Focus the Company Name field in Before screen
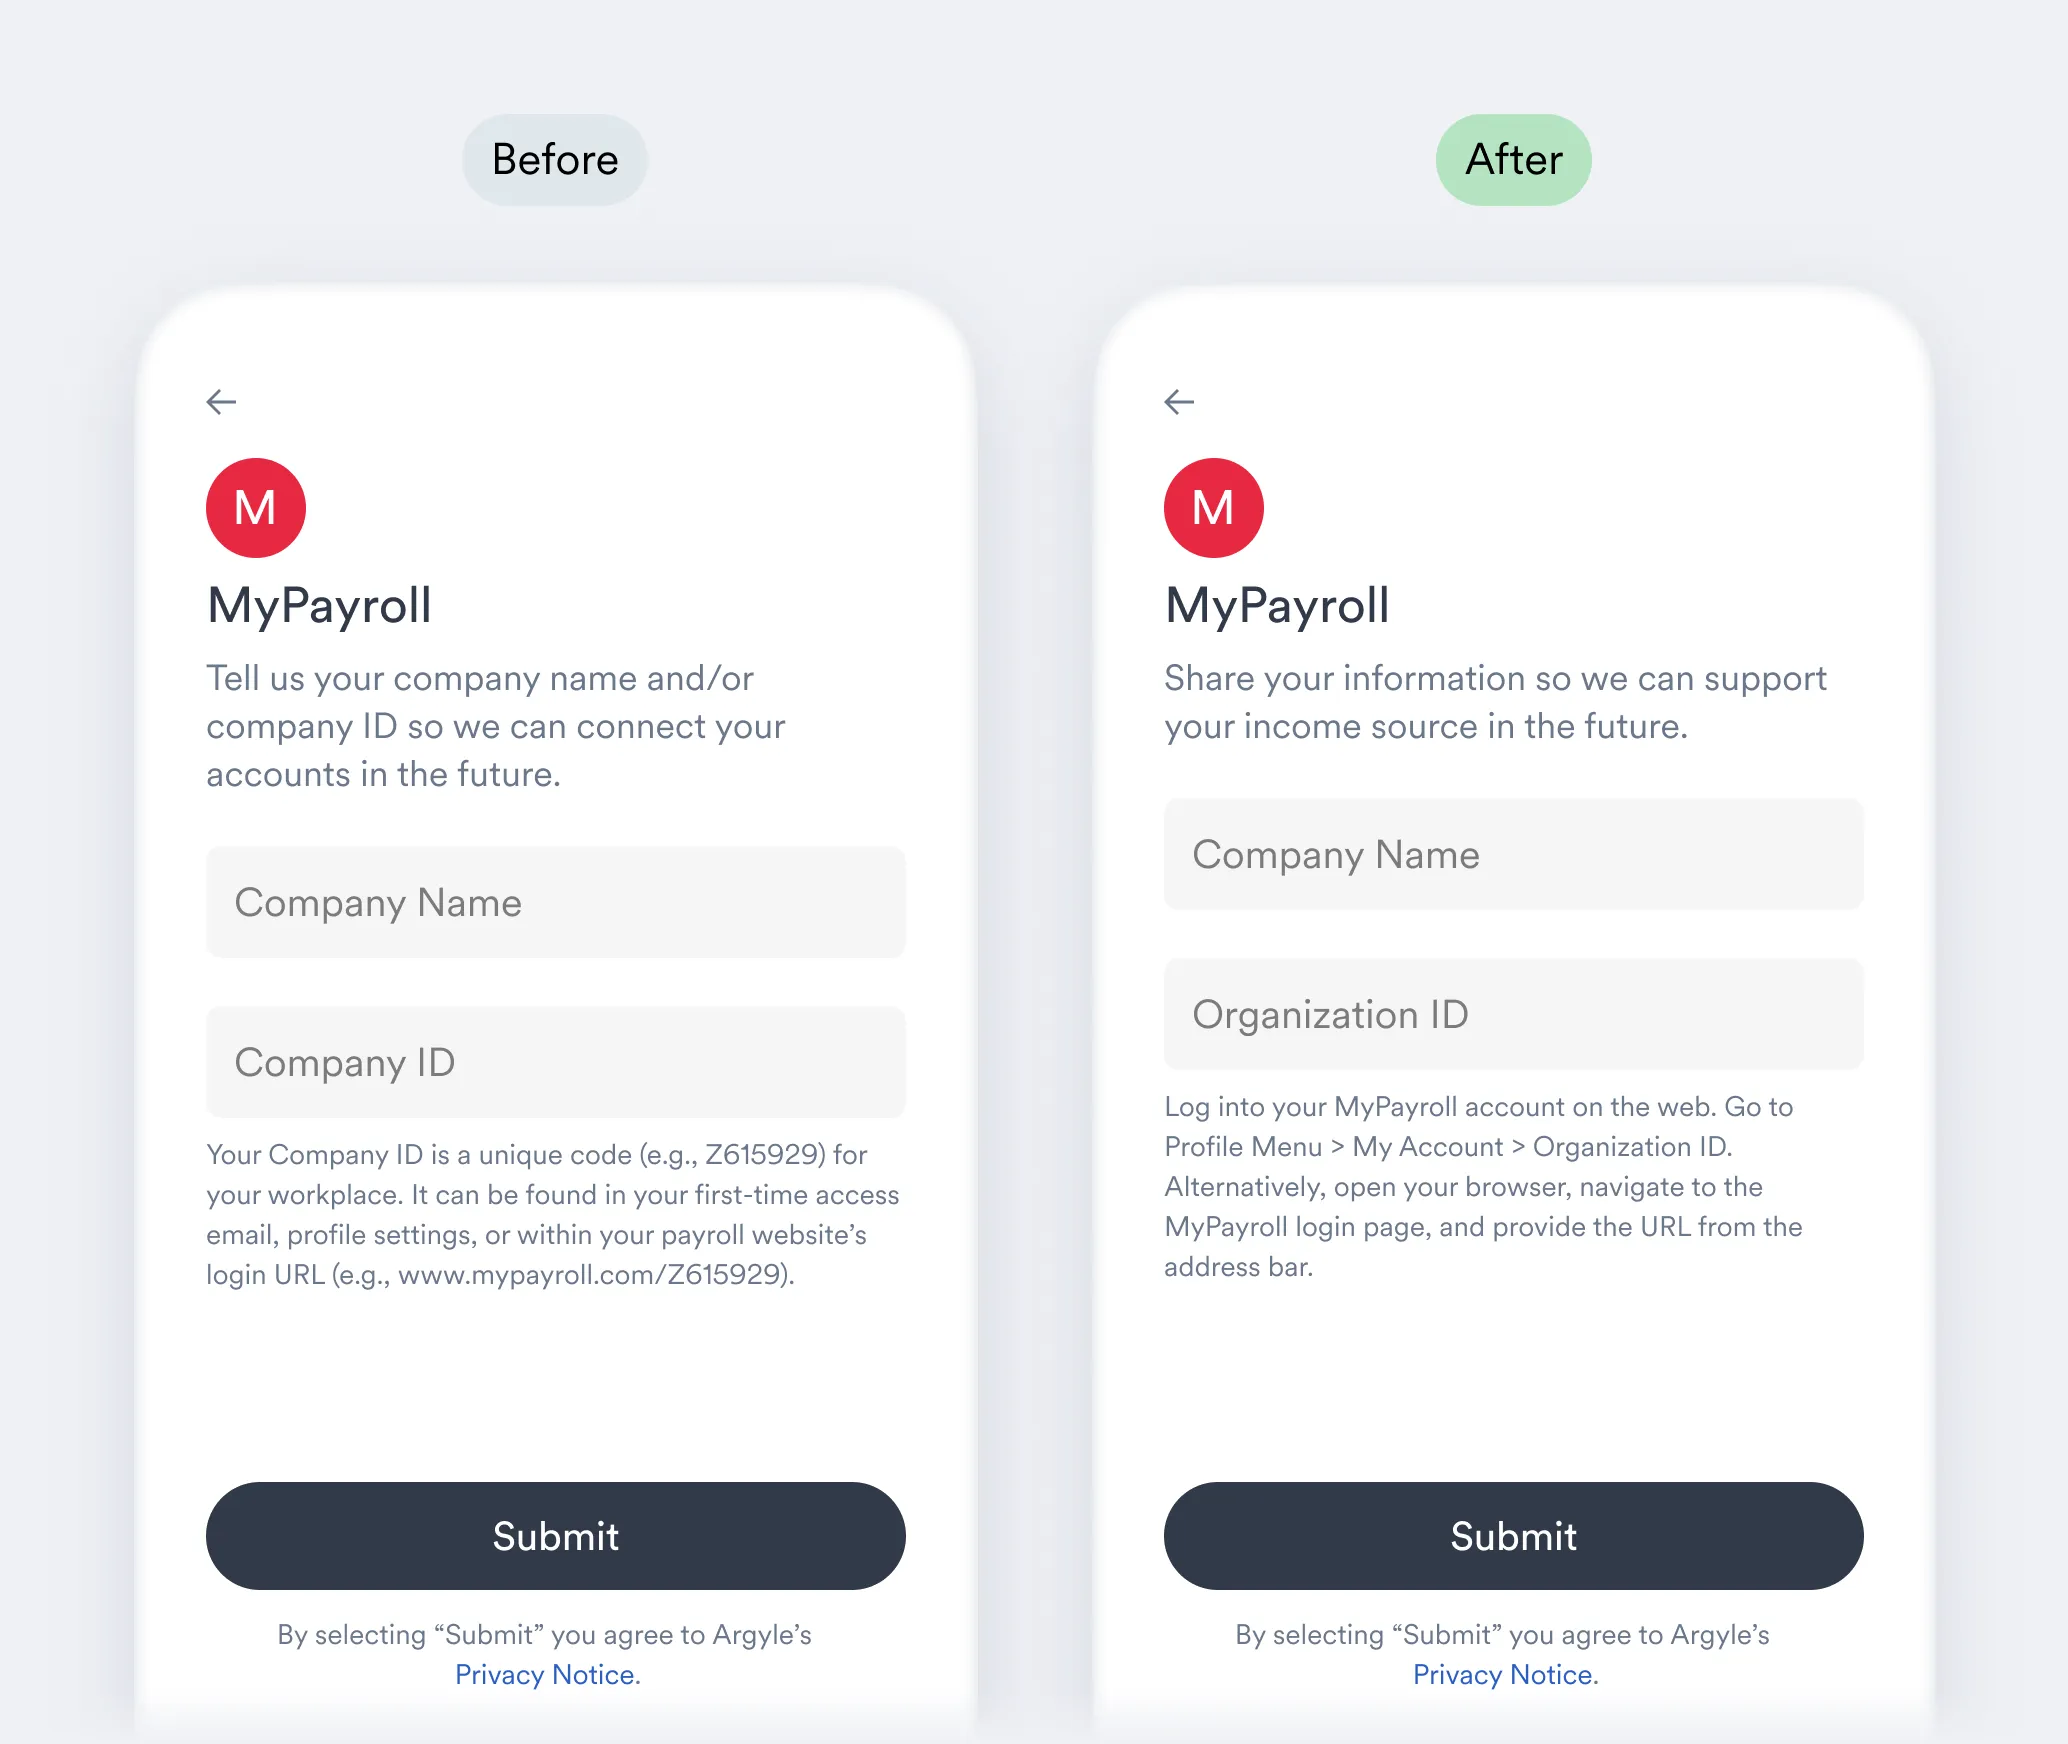This screenshot has height=1744, width=2068. click(x=556, y=902)
